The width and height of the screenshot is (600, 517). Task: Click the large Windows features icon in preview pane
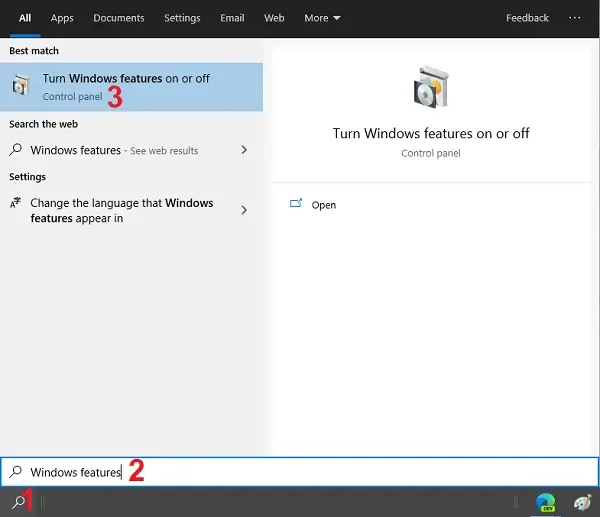point(430,89)
